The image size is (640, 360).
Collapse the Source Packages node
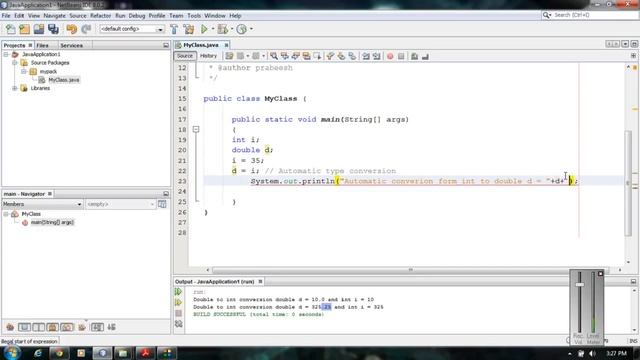[x=15, y=63]
